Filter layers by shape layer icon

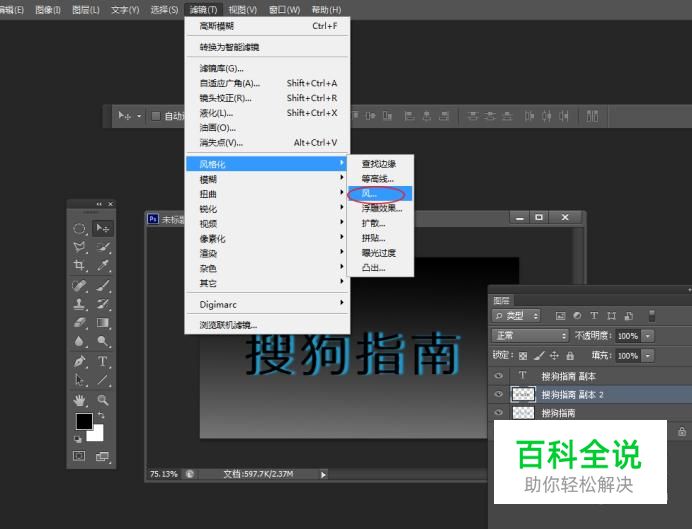612,316
